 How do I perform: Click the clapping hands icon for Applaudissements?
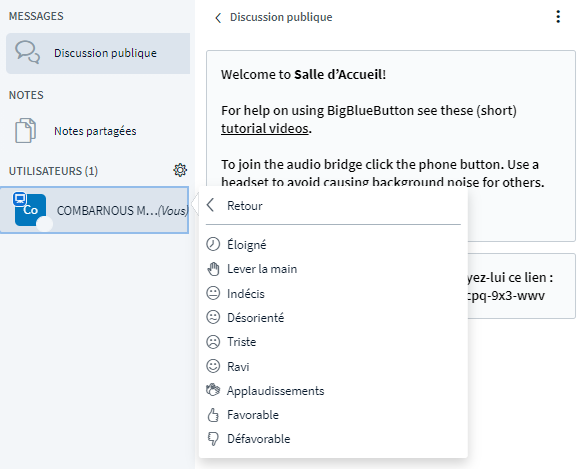(x=213, y=390)
